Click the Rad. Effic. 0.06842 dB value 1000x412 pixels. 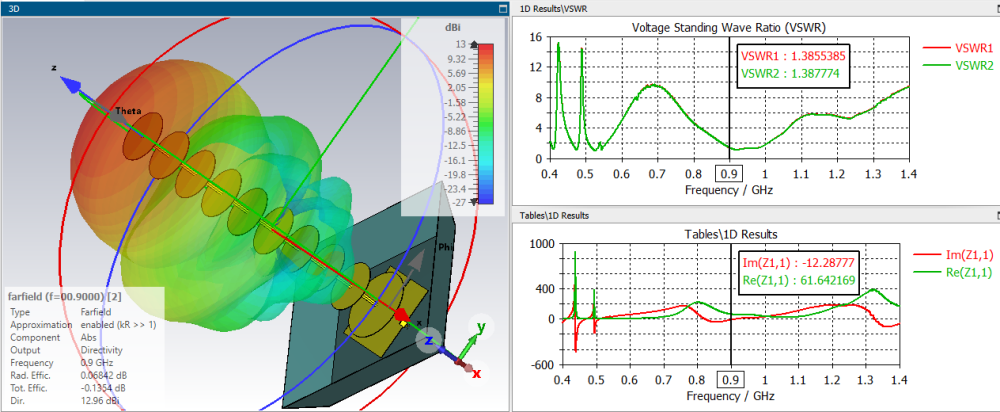tap(103, 375)
